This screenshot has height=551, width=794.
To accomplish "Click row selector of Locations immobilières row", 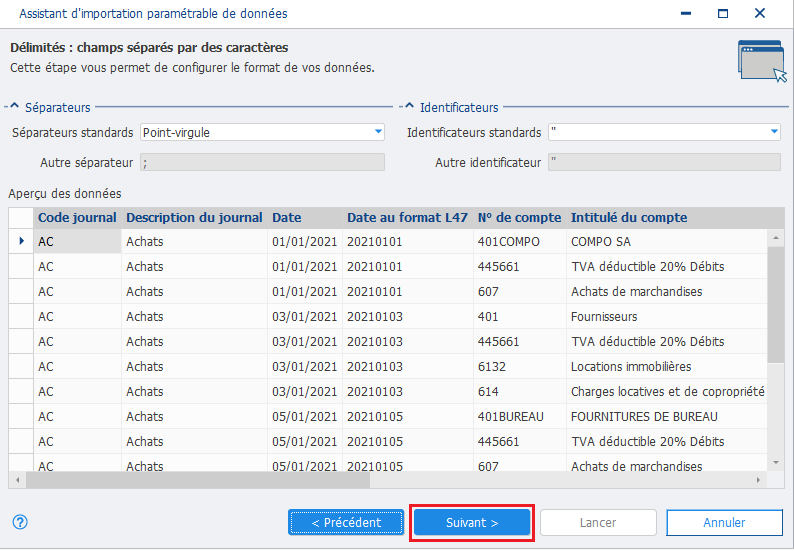I will coord(21,367).
